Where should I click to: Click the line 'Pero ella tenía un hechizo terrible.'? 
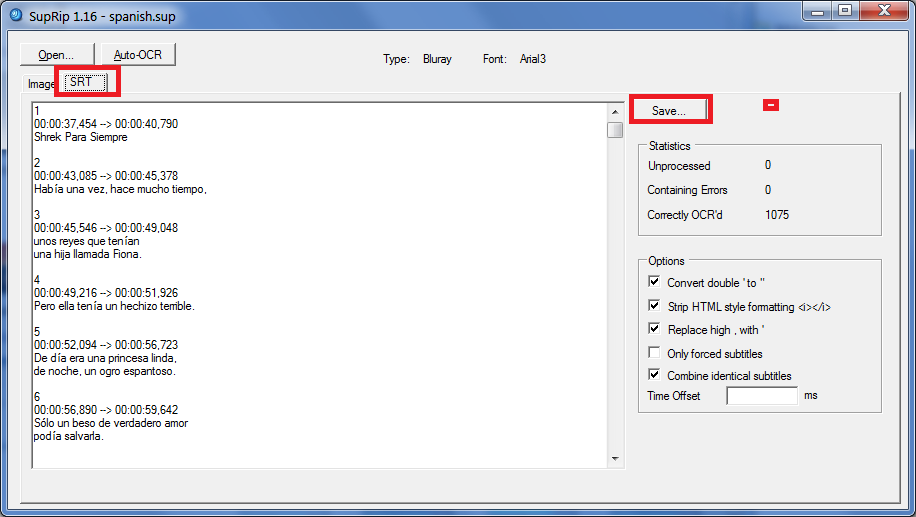point(114,306)
